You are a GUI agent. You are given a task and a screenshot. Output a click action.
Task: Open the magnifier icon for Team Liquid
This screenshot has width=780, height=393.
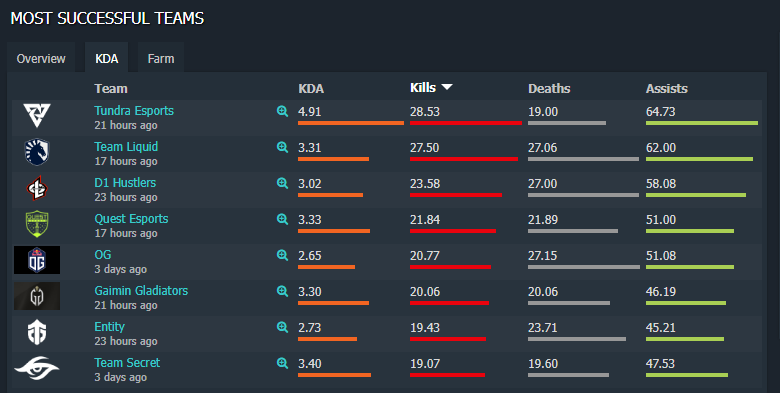coord(283,147)
